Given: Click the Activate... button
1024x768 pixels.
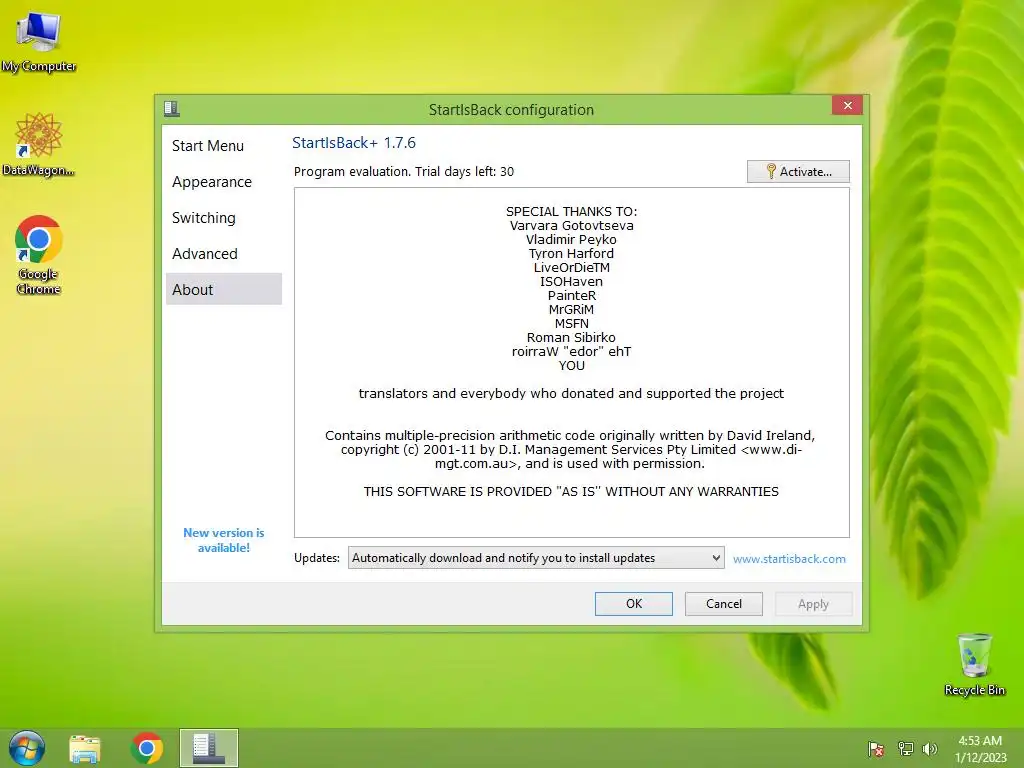Looking at the screenshot, I should 798,171.
